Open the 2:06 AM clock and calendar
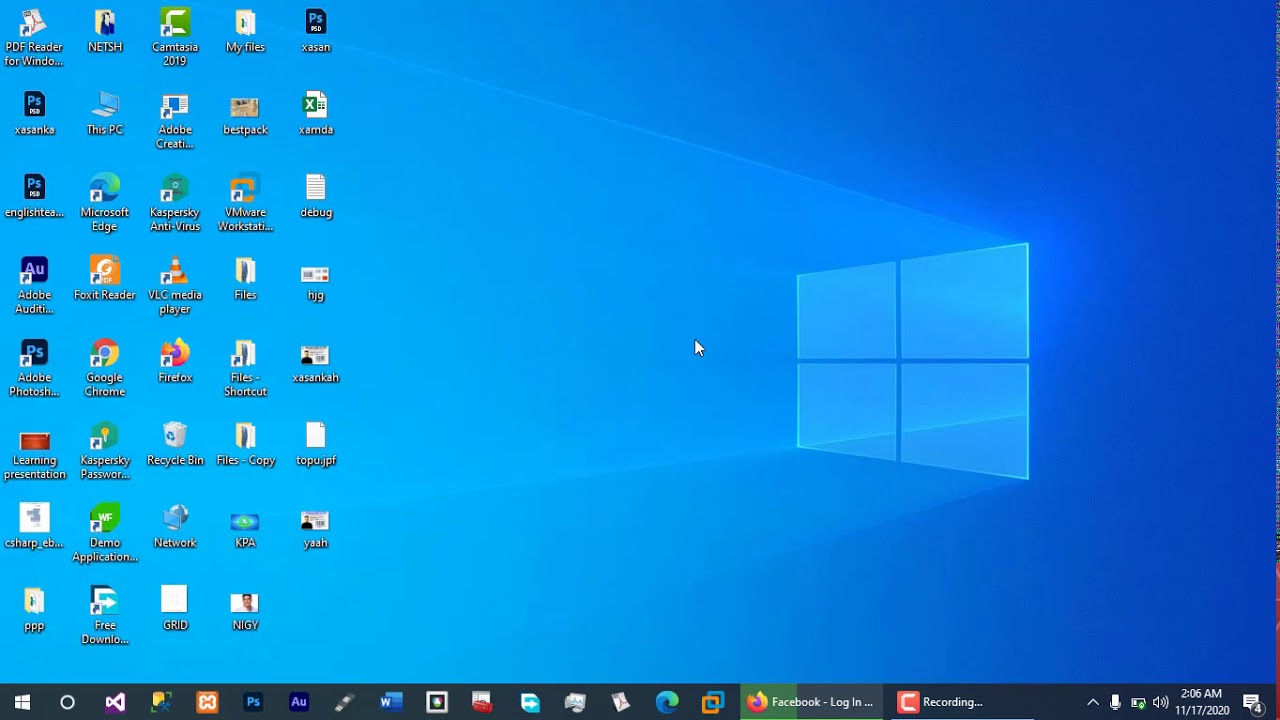Image resolution: width=1280 pixels, height=720 pixels. click(1202, 702)
